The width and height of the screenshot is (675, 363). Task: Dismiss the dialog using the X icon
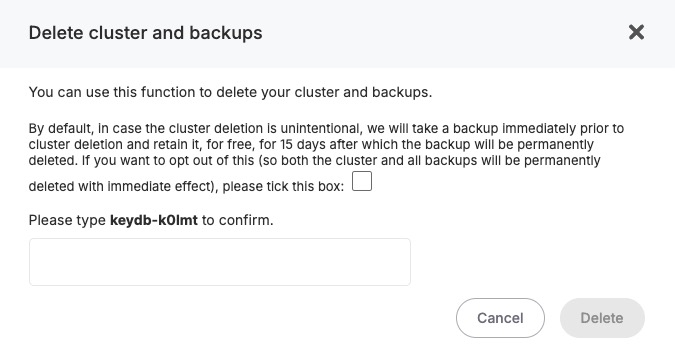[x=636, y=32]
